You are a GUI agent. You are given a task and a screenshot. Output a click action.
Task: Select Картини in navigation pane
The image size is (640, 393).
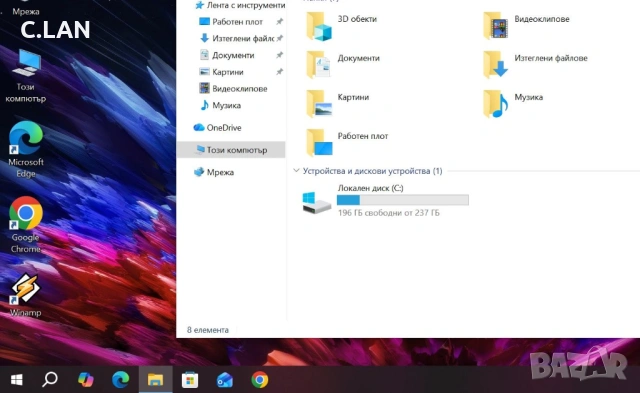[x=221, y=72]
